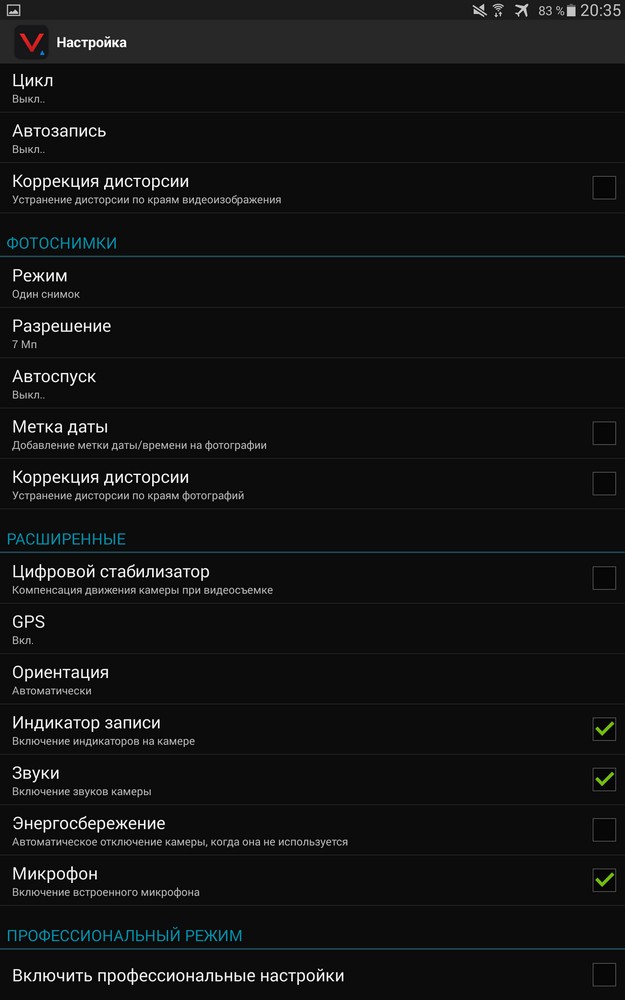
Task: Tap the battery indicator icon
Action: (x=571, y=10)
